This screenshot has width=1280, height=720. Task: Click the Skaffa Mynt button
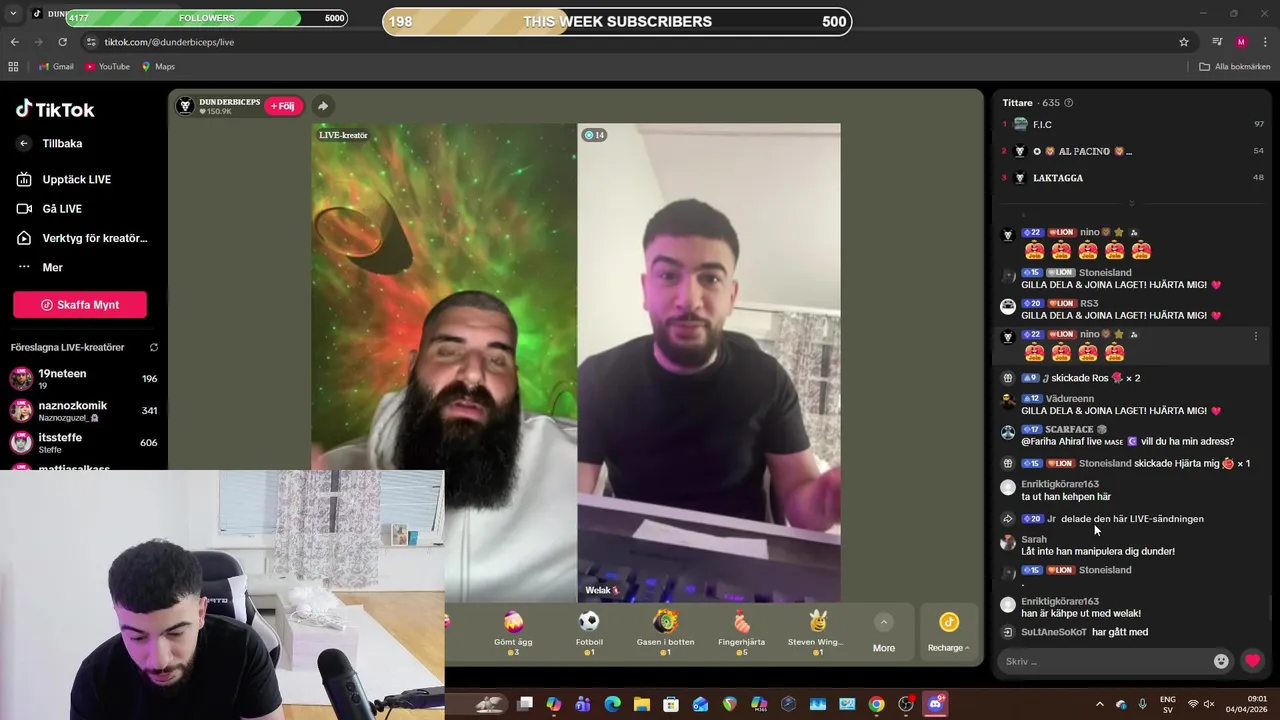click(x=80, y=305)
